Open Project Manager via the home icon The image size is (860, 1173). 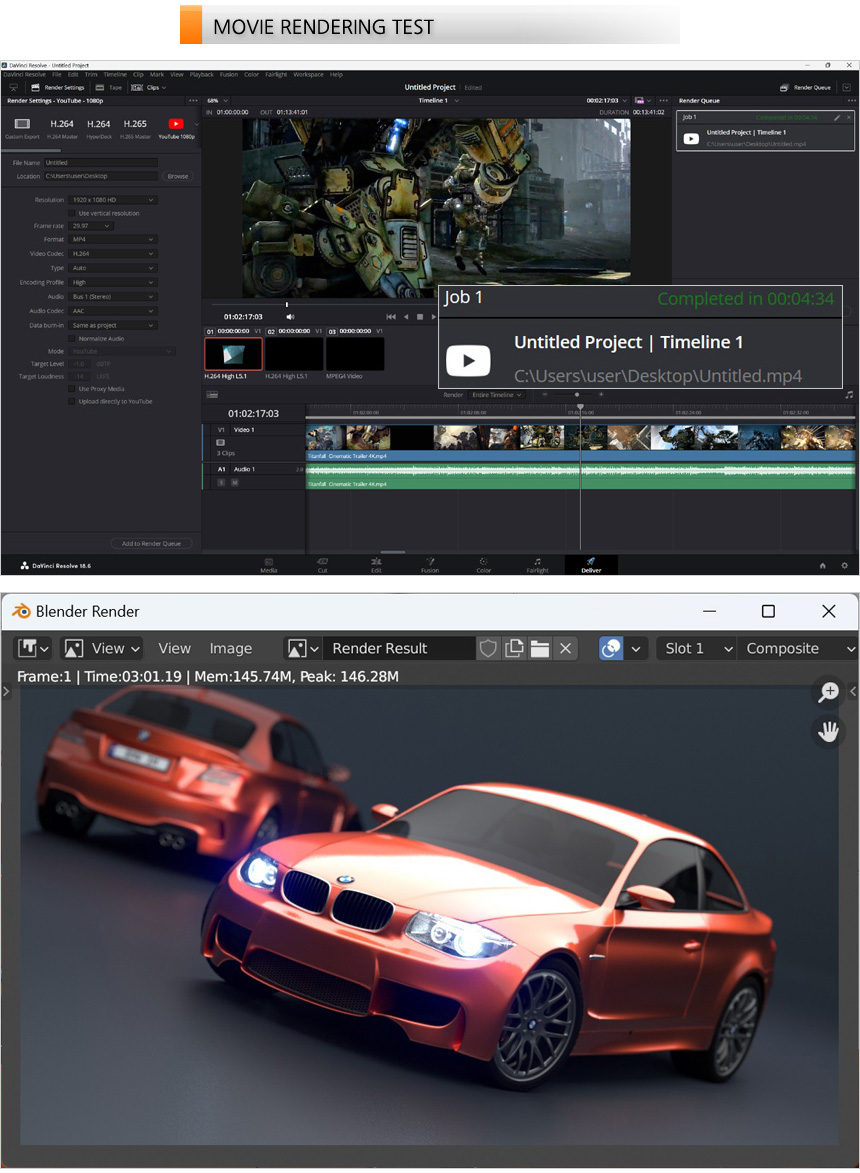[x=823, y=566]
